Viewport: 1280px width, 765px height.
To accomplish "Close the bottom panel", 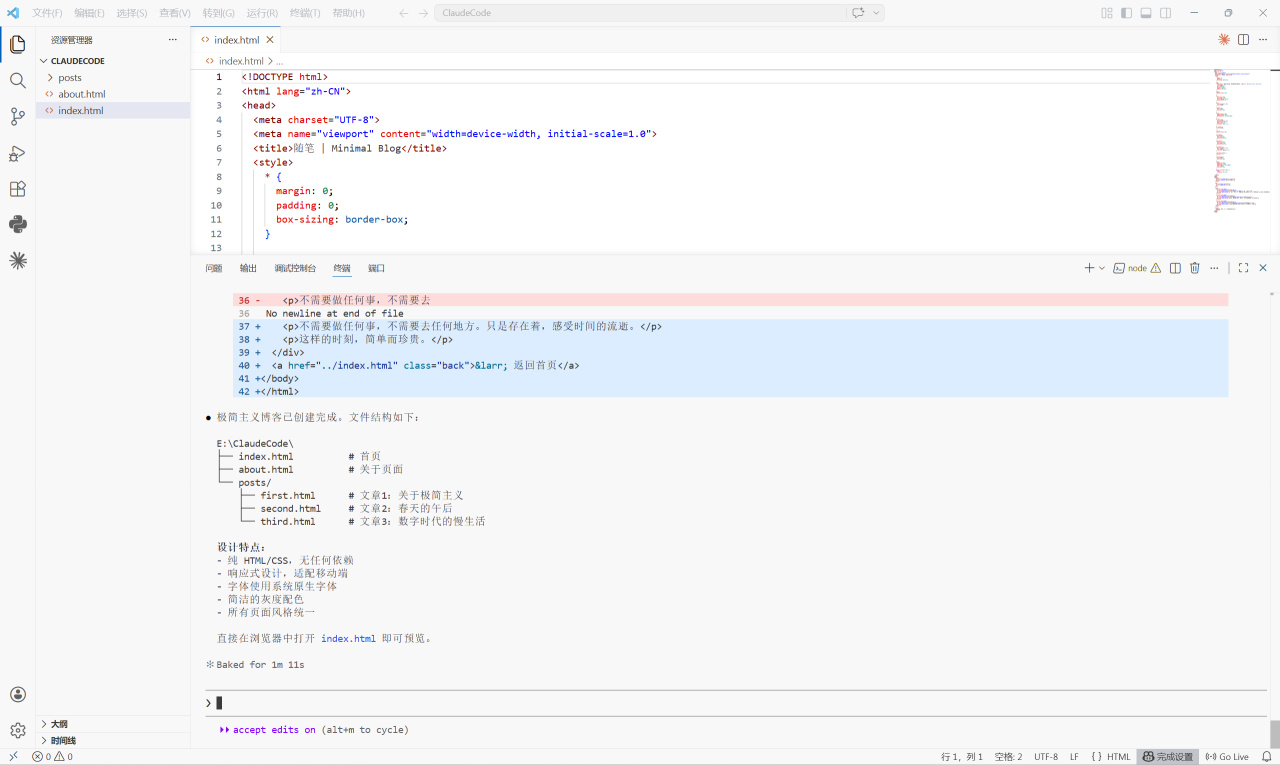I will (x=1263, y=268).
